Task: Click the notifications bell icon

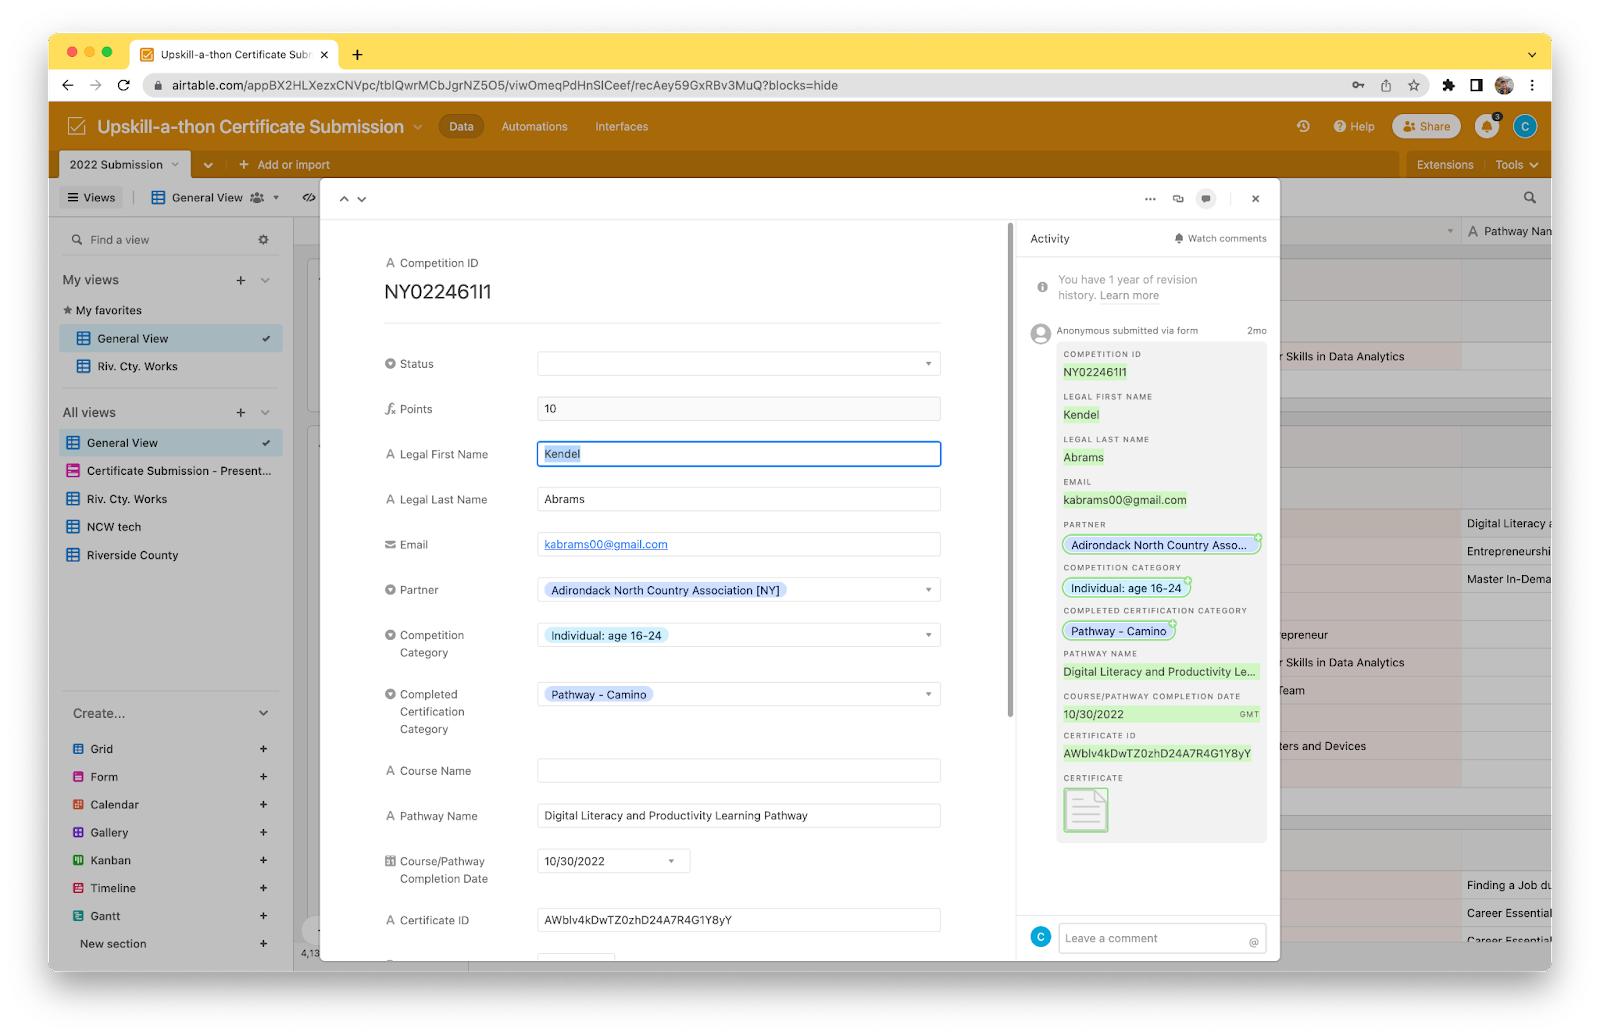Action: [x=1486, y=127]
